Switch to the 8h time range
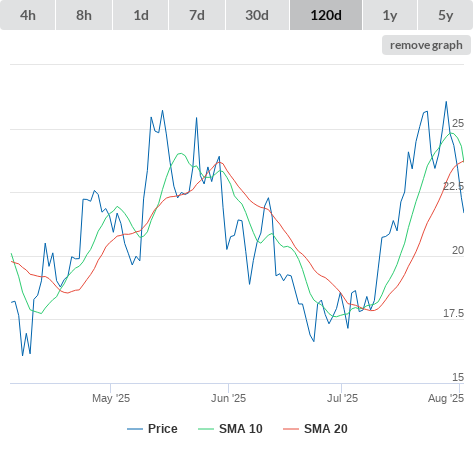 click(84, 15)
